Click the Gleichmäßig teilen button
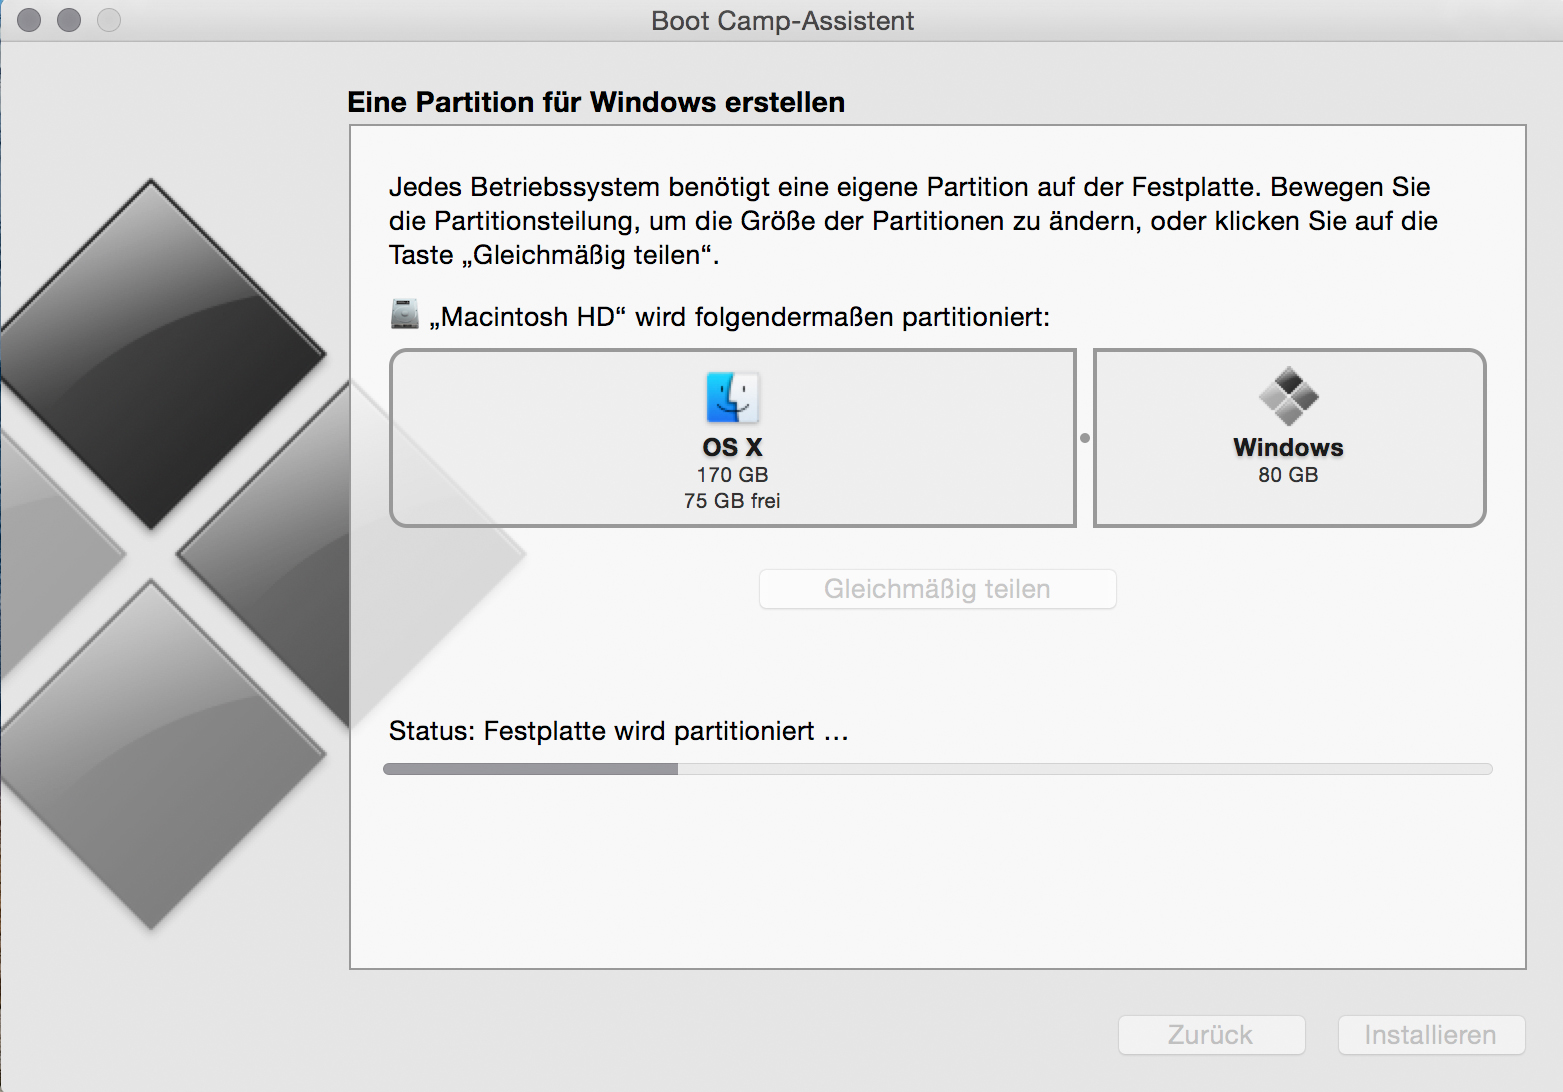The height and width of the screenshot is (1092, 1563). pyautogui.click(x=938, y=589)
